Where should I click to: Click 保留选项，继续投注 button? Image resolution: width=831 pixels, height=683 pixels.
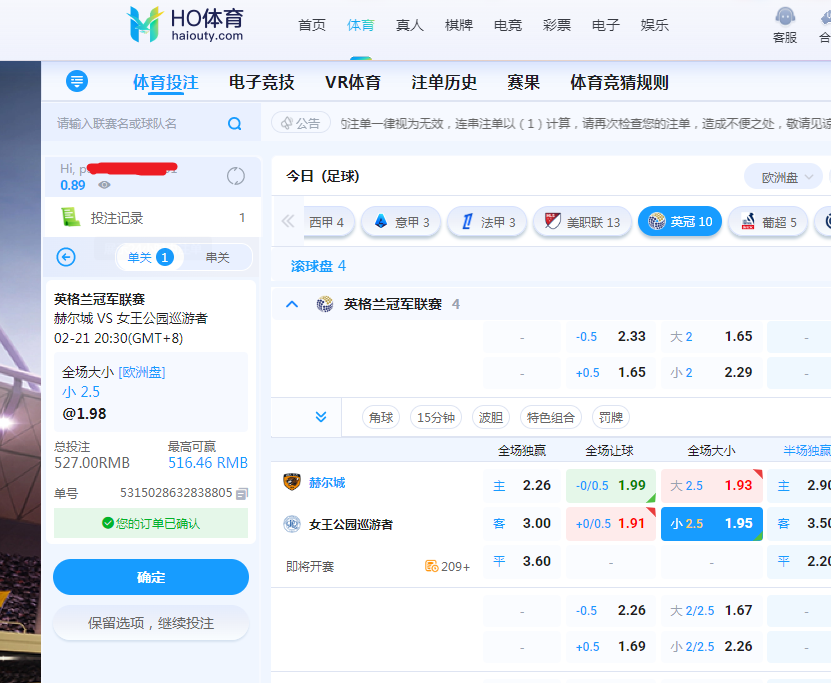pyautogui.click(x=151, y=622)
